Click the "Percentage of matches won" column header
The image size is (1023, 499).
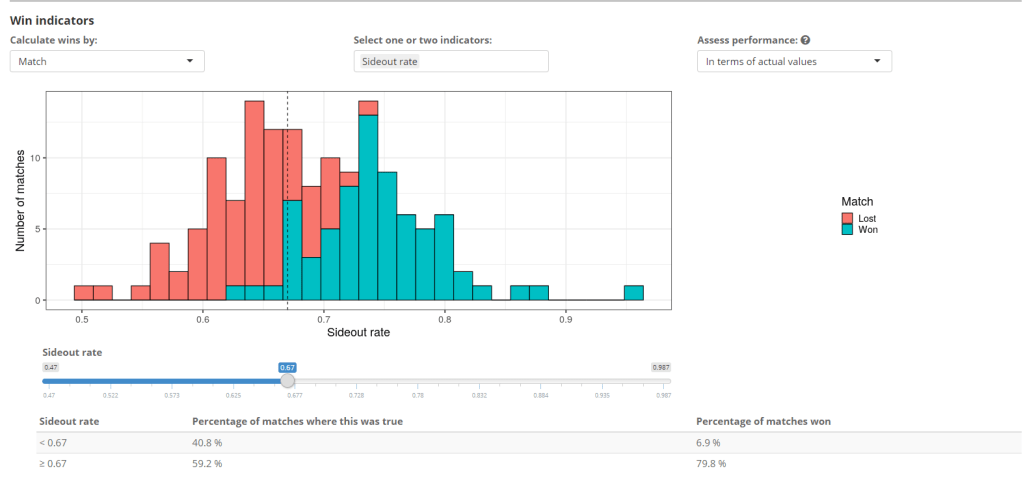coord(763,421)
